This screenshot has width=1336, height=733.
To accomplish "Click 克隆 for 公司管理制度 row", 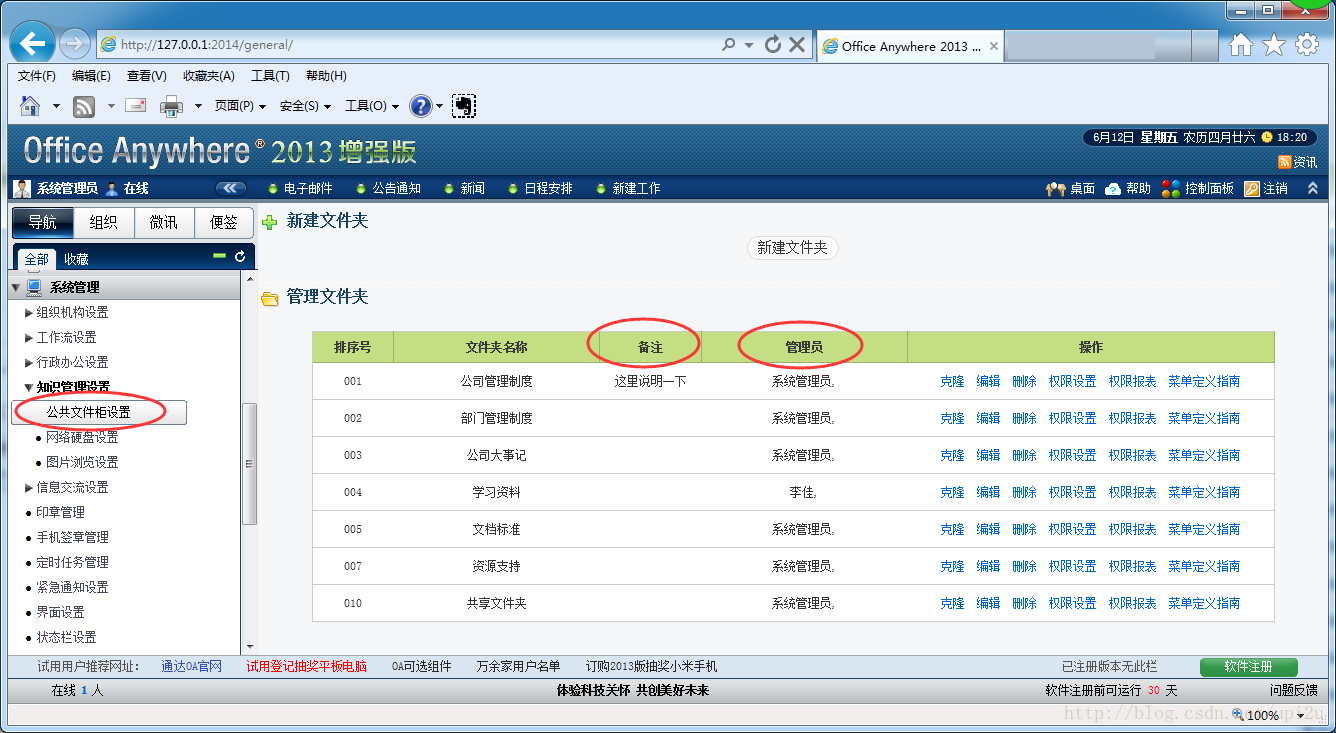I will [x=952, y=381].
